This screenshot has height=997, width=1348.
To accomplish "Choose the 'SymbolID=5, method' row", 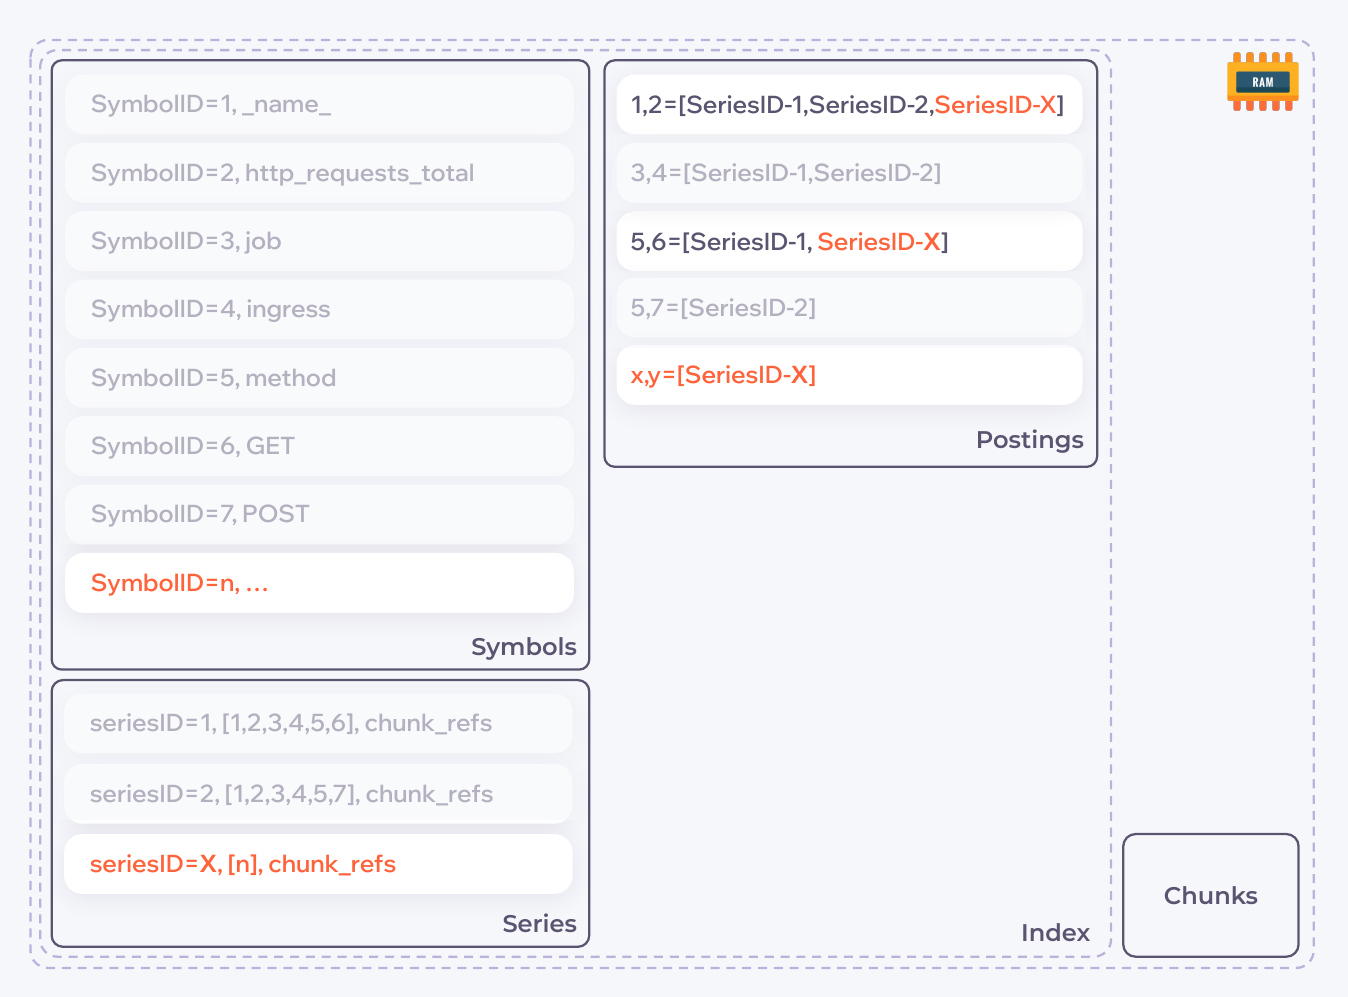I will pos(319,378).
